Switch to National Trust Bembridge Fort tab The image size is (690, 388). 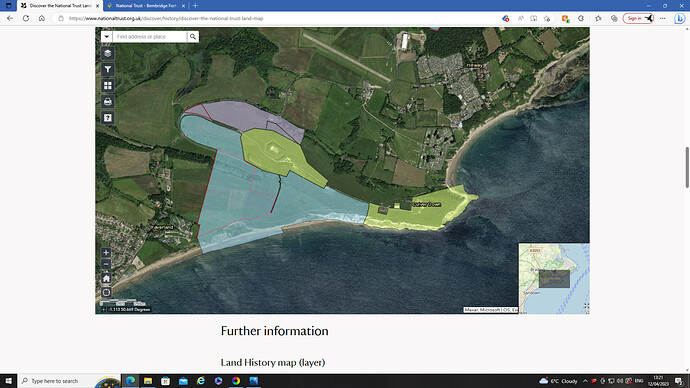[x=146, y=6]
